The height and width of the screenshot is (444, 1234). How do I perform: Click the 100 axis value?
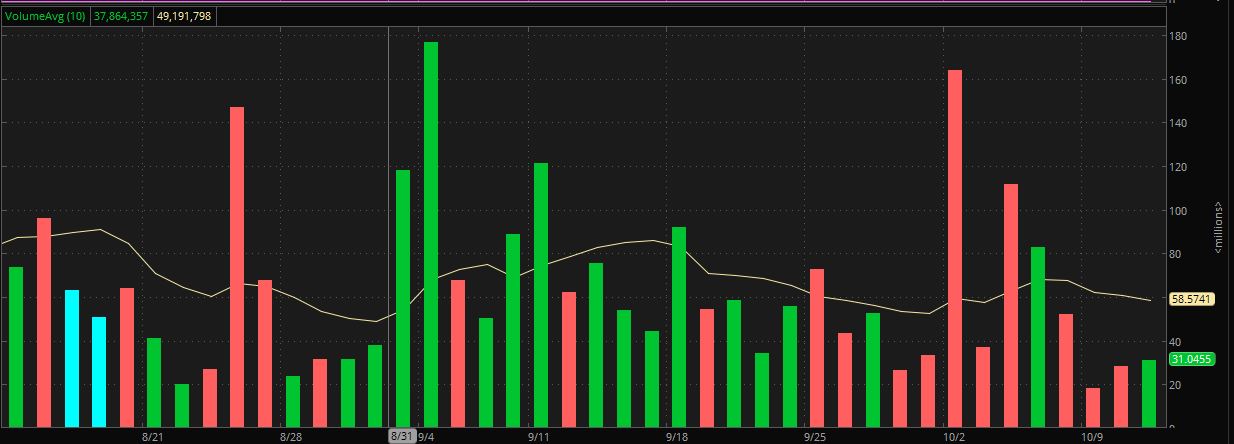1178,211
